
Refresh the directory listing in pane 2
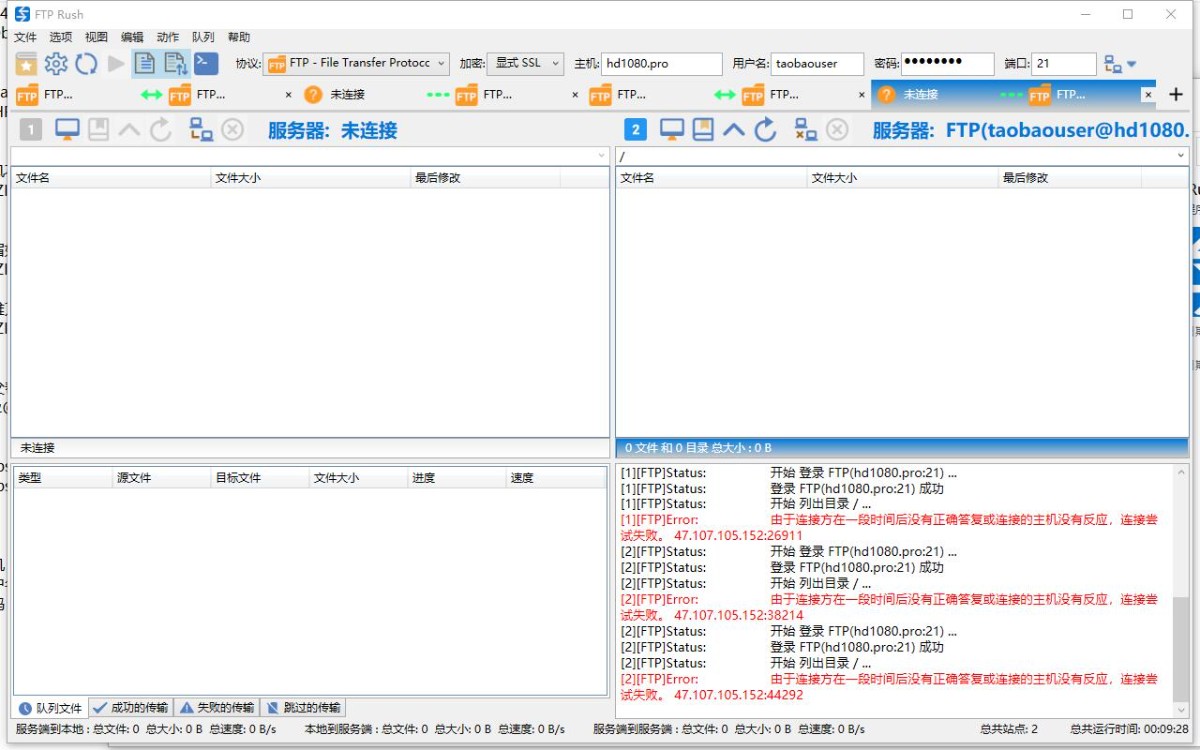tap(765, 130)
